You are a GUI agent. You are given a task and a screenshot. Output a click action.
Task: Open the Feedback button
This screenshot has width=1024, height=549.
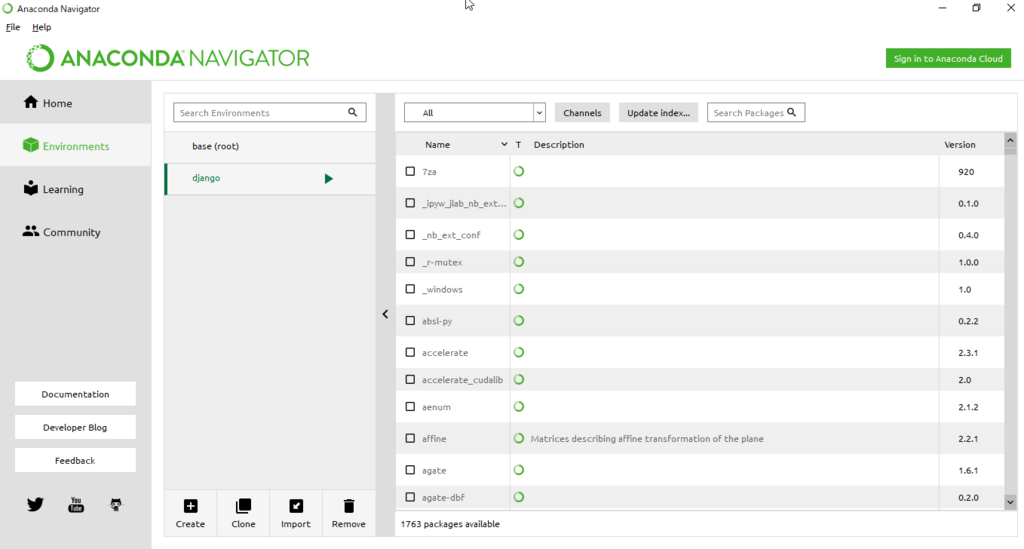pos(75,460)
